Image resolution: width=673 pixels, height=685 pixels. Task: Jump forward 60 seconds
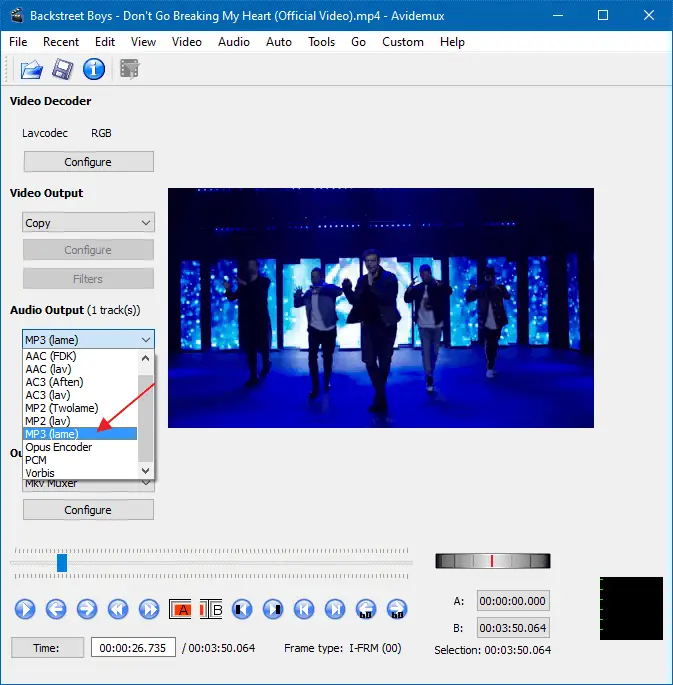pos(397,609)
